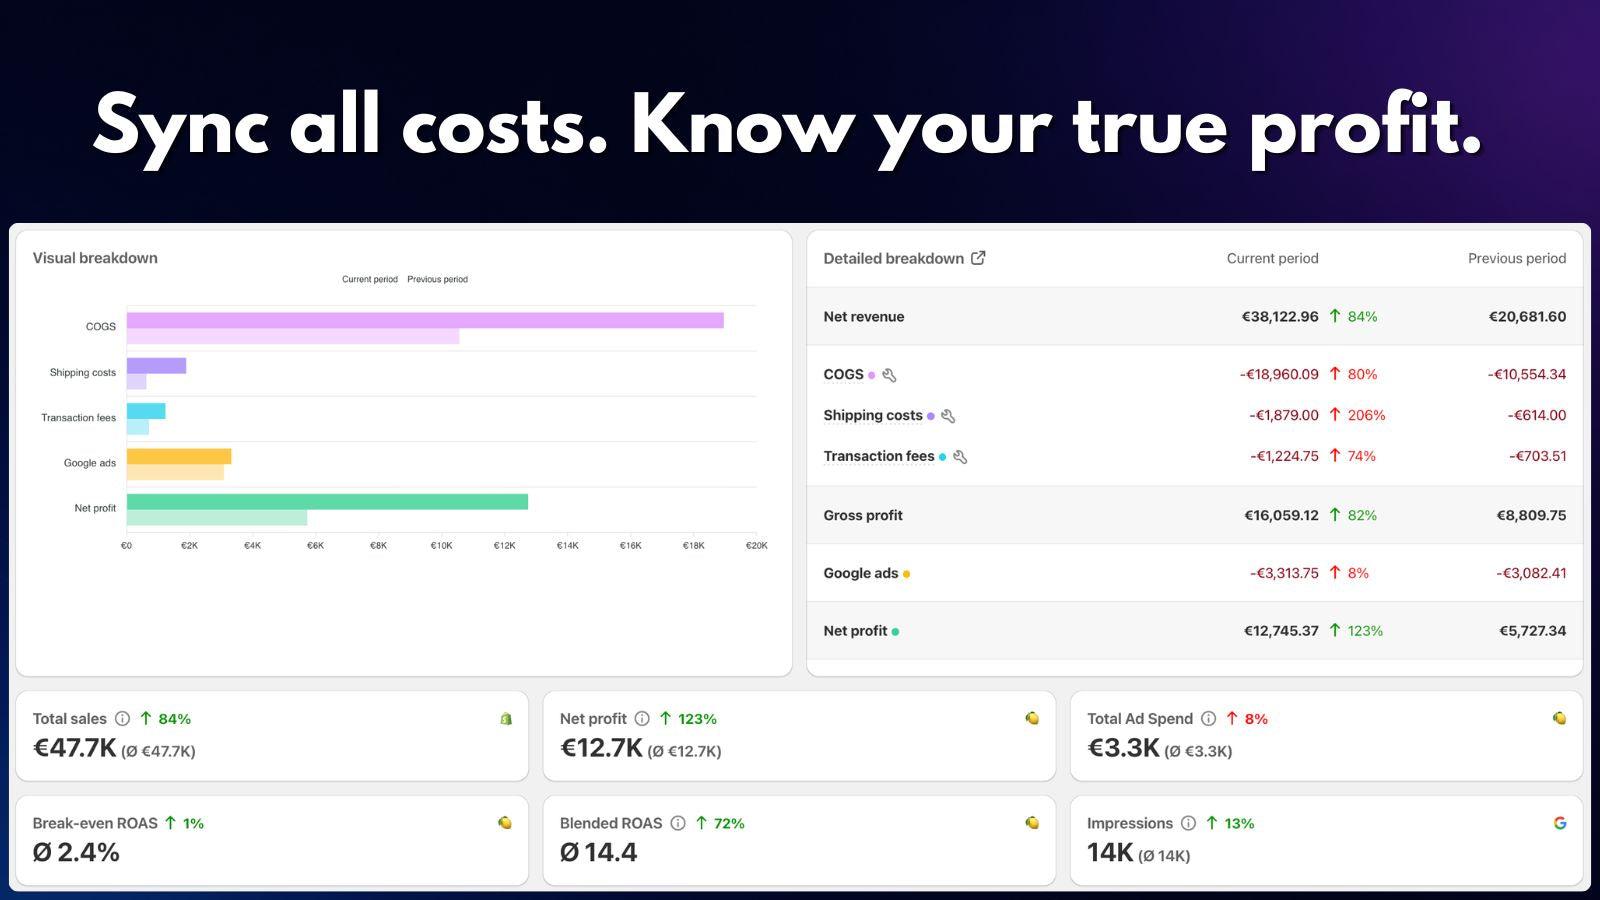Click the wrench icon beside Transaction fees
Image resolution: width=1600 pixels, height=900 pixels.
960,457
